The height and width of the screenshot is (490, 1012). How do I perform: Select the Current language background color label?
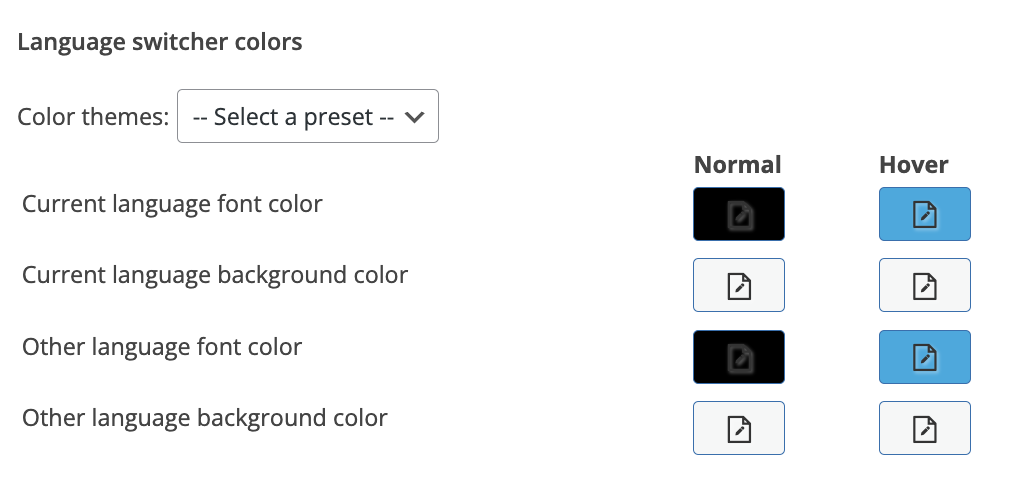click(215, 275)
